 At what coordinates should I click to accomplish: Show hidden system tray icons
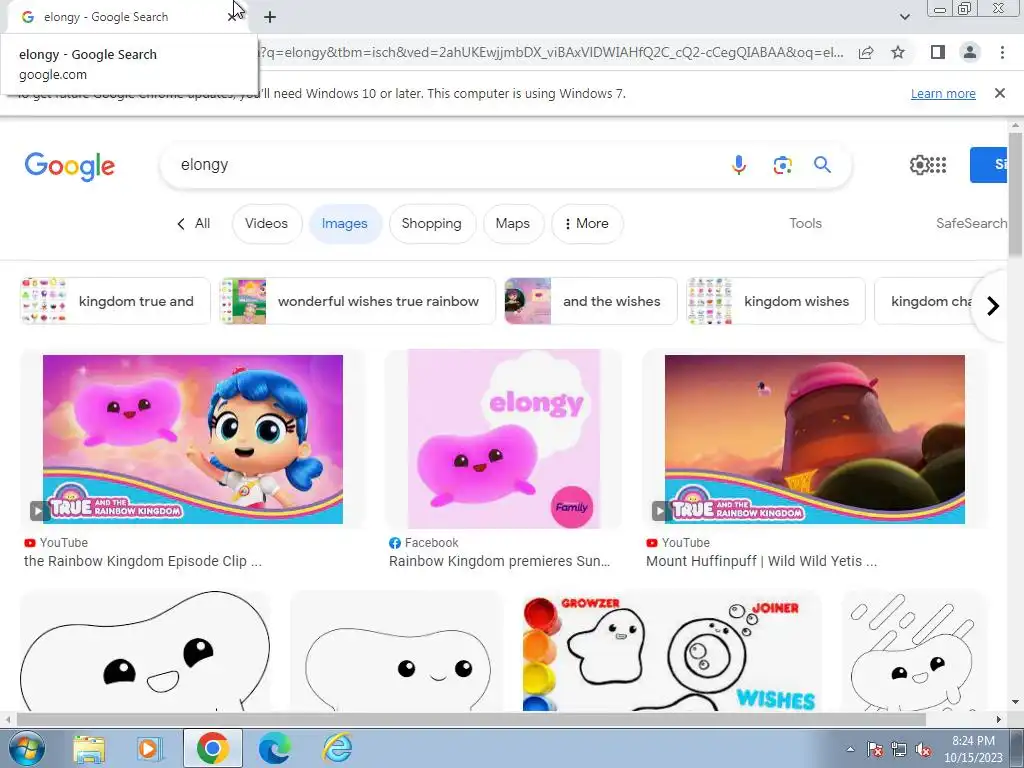850,749
